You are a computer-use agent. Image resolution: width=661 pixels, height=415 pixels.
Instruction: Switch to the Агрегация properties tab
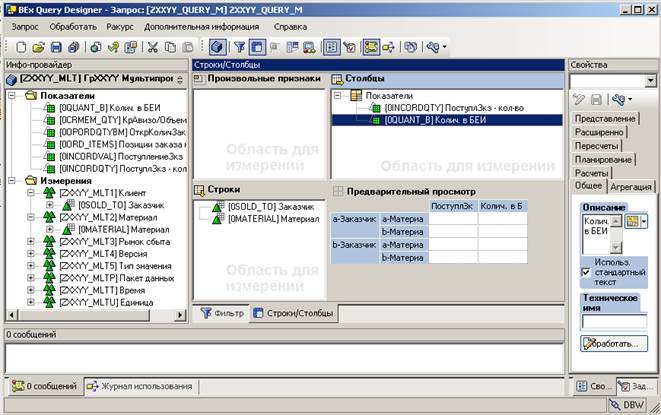coord(631,186)
